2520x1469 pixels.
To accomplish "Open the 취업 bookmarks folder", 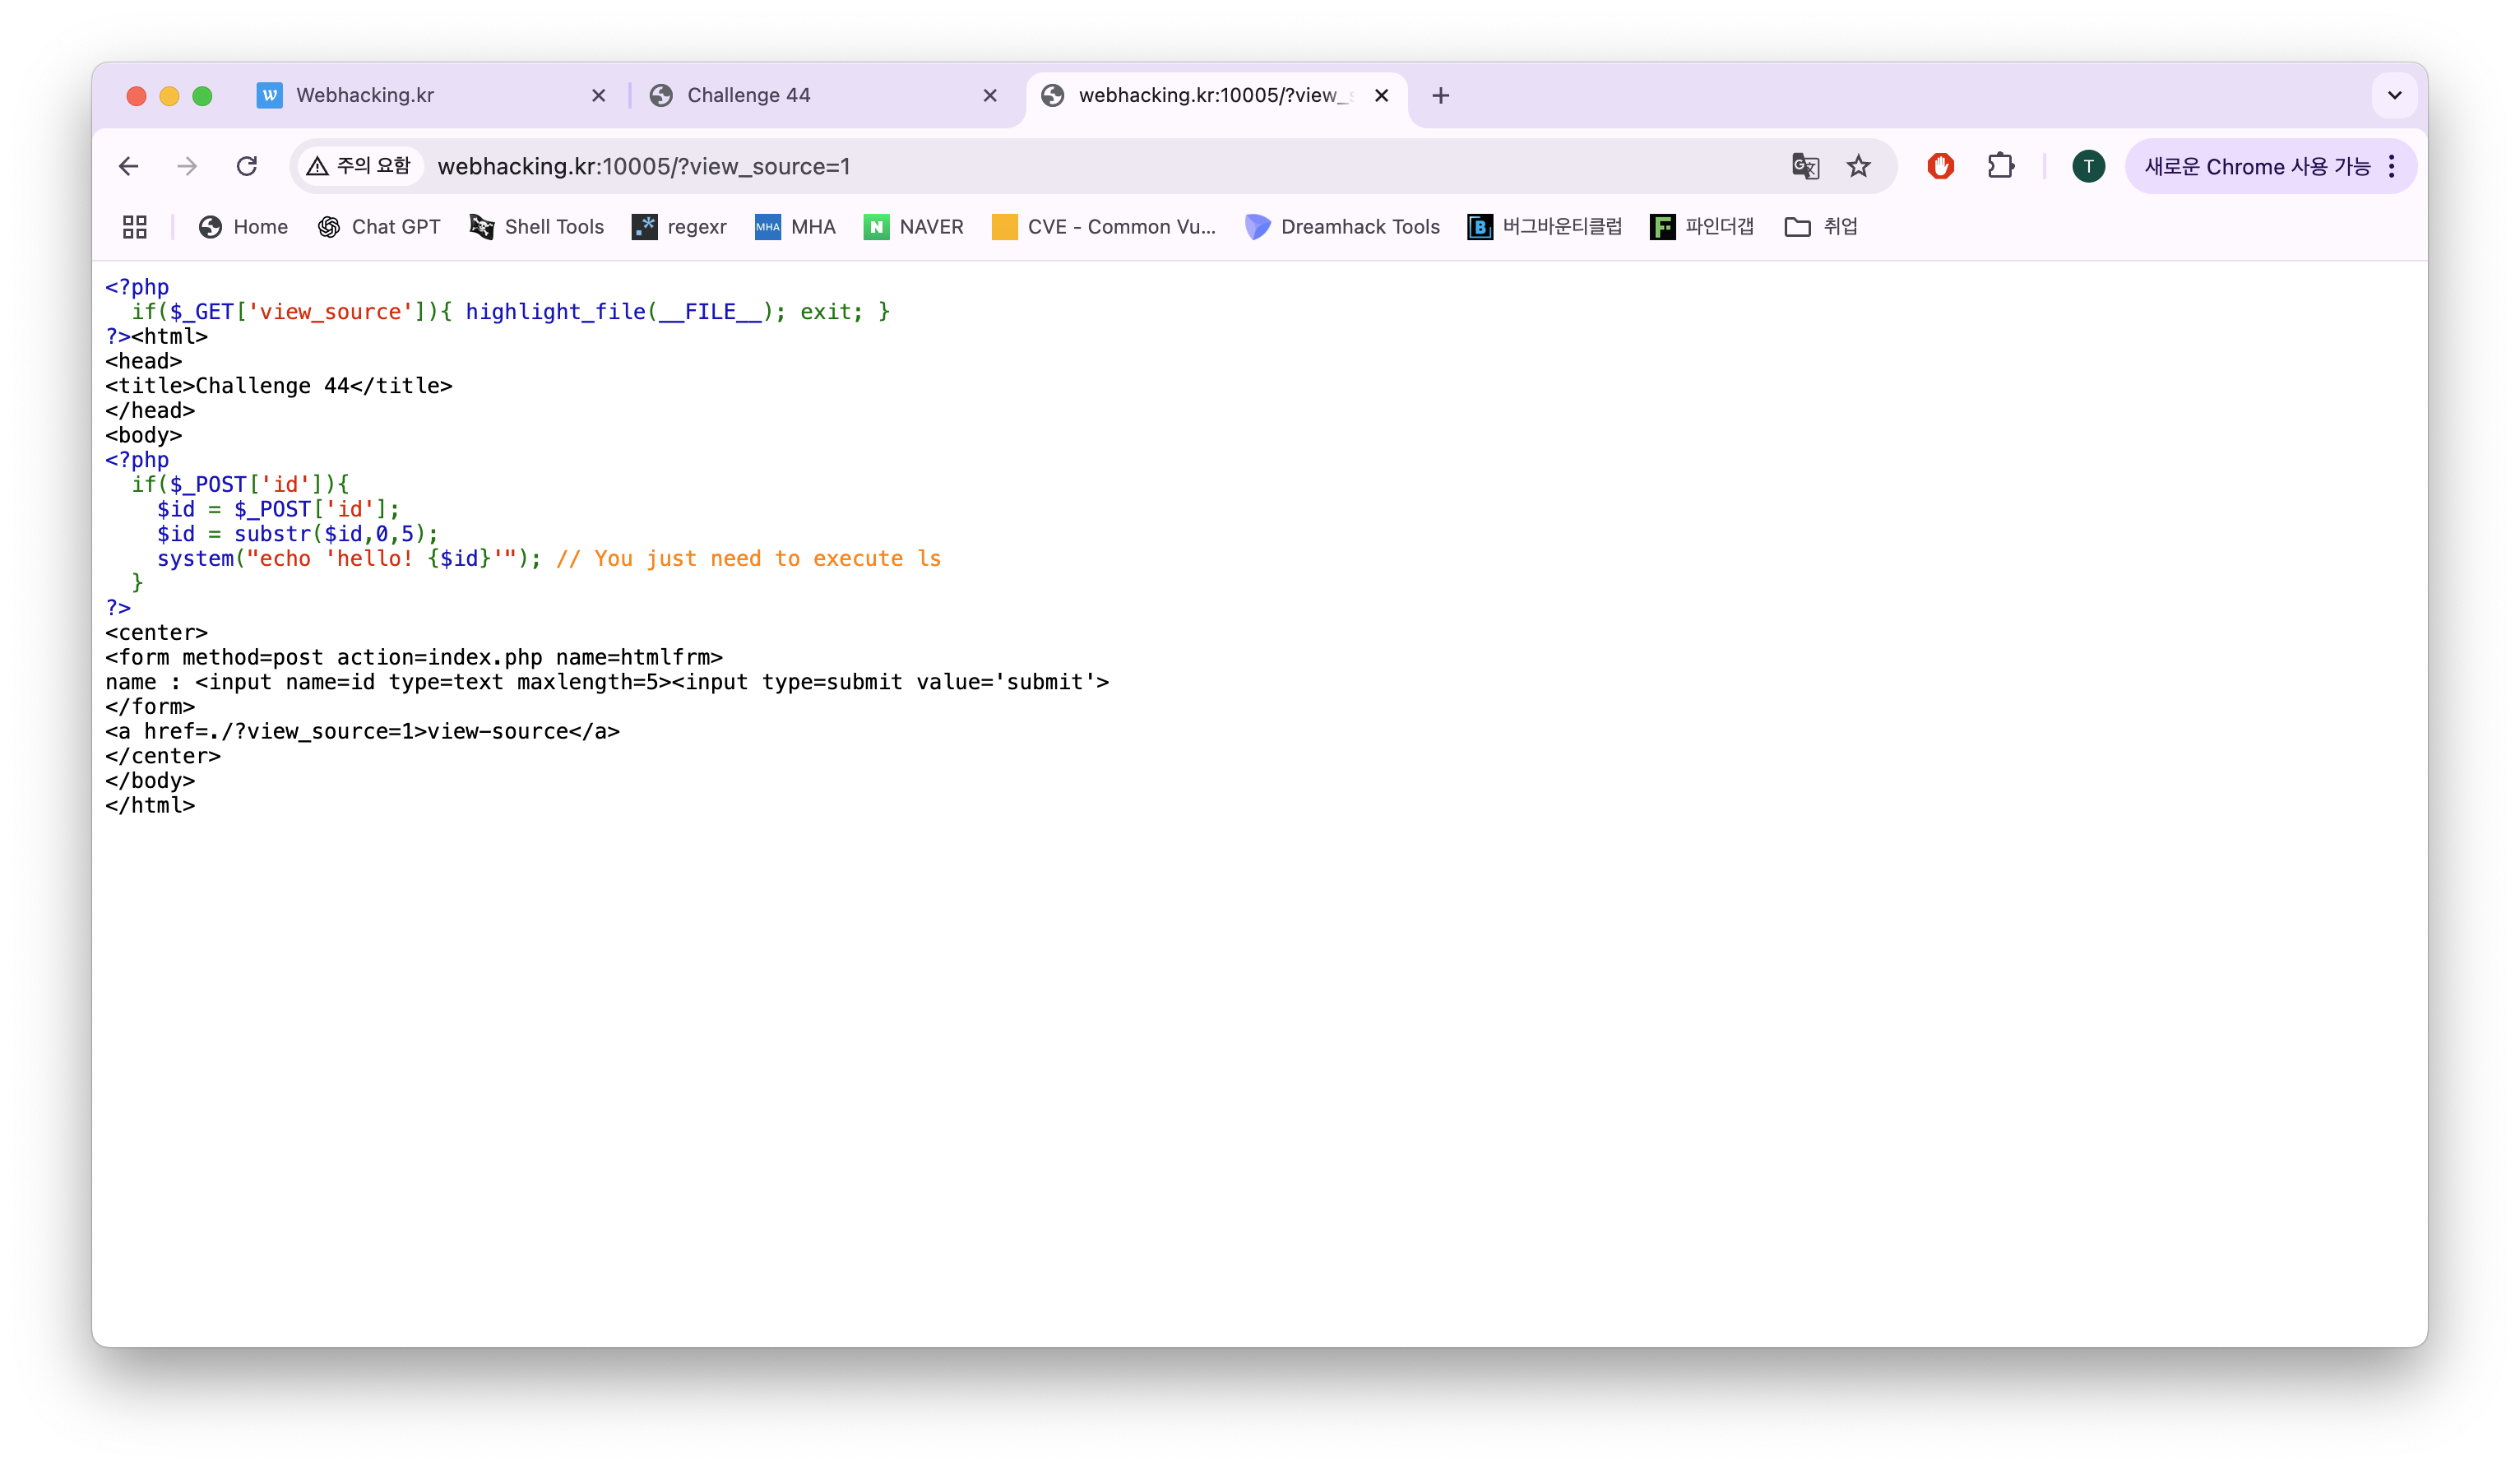I will point(1821,227).
